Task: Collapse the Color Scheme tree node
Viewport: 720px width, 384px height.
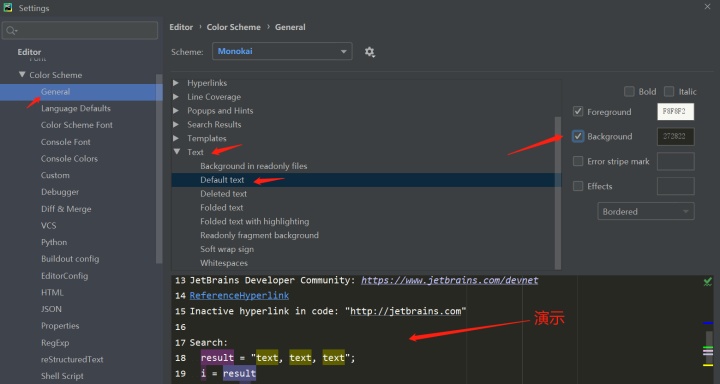Action: click(22, 74)
